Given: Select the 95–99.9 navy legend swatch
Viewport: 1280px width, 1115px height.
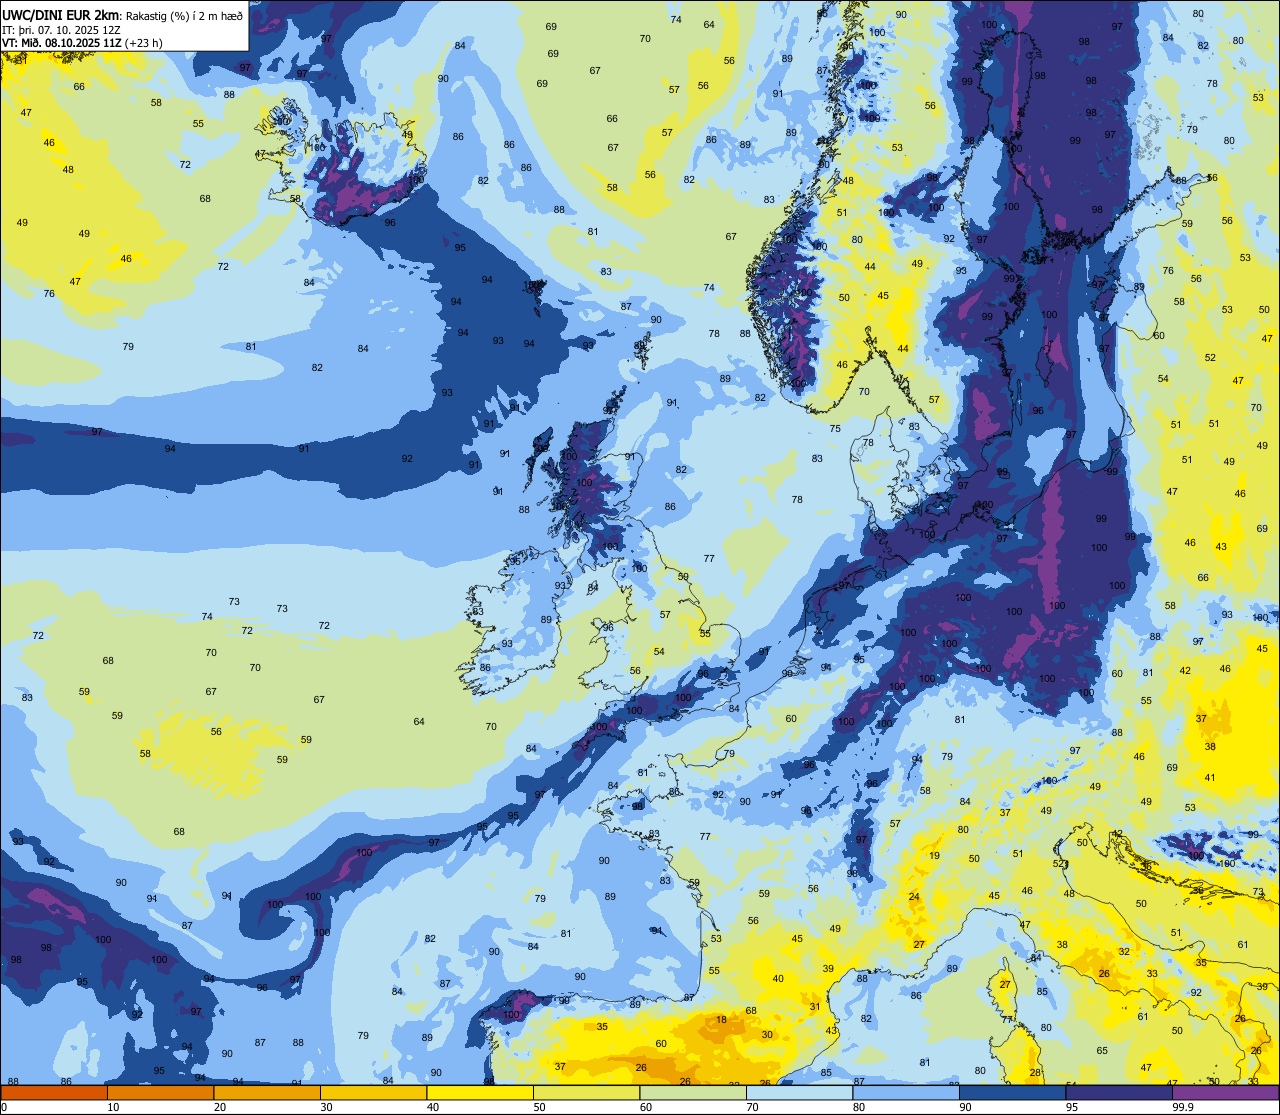Looking at the screenshot, I should point(1119,1093).
